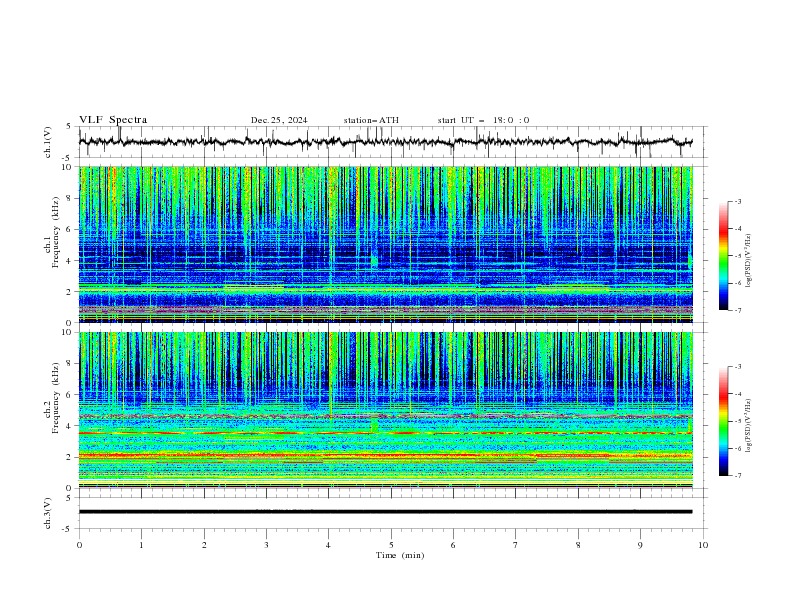Click the time axis tick label "2"
The image size is (792, 612).
pyautogui.click(x=204, y=545)
